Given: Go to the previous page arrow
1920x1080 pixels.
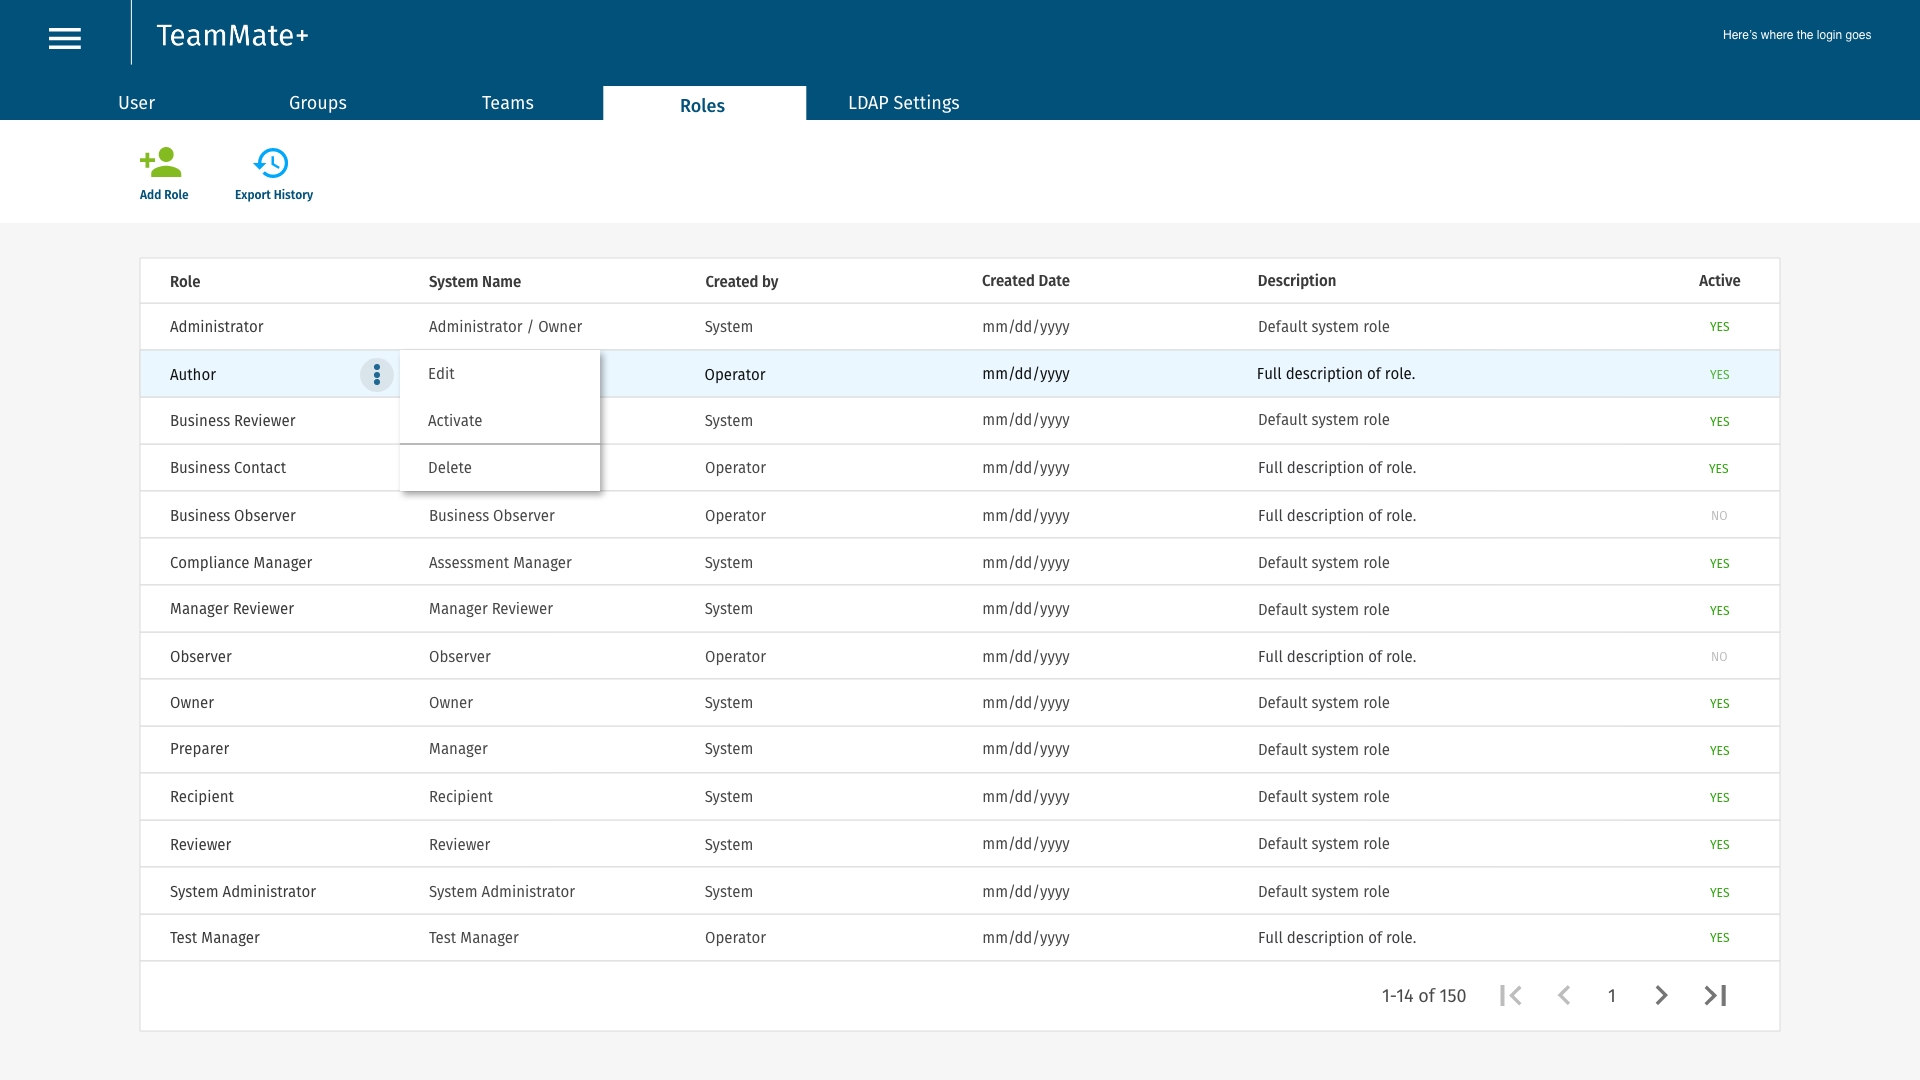Looking at the screenshot, I should tap(1564, 996).
